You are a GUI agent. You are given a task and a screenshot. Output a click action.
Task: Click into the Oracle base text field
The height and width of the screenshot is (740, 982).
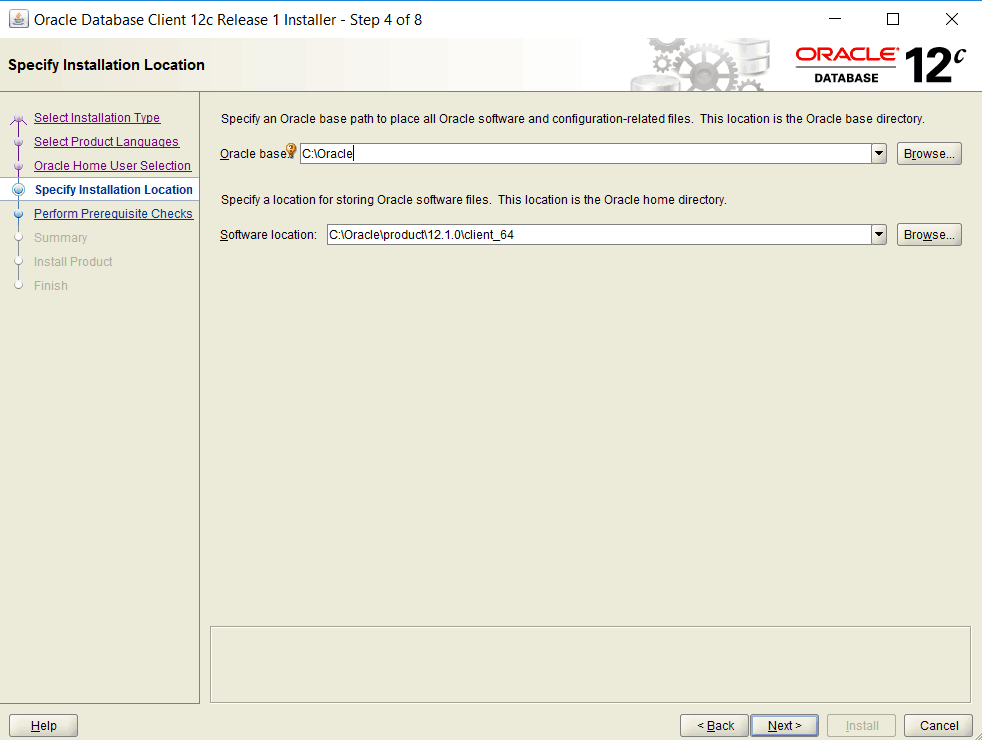[x=586, y=153]
